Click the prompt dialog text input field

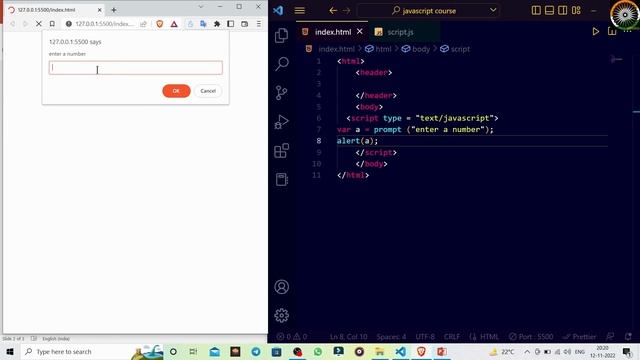point(136,68)
